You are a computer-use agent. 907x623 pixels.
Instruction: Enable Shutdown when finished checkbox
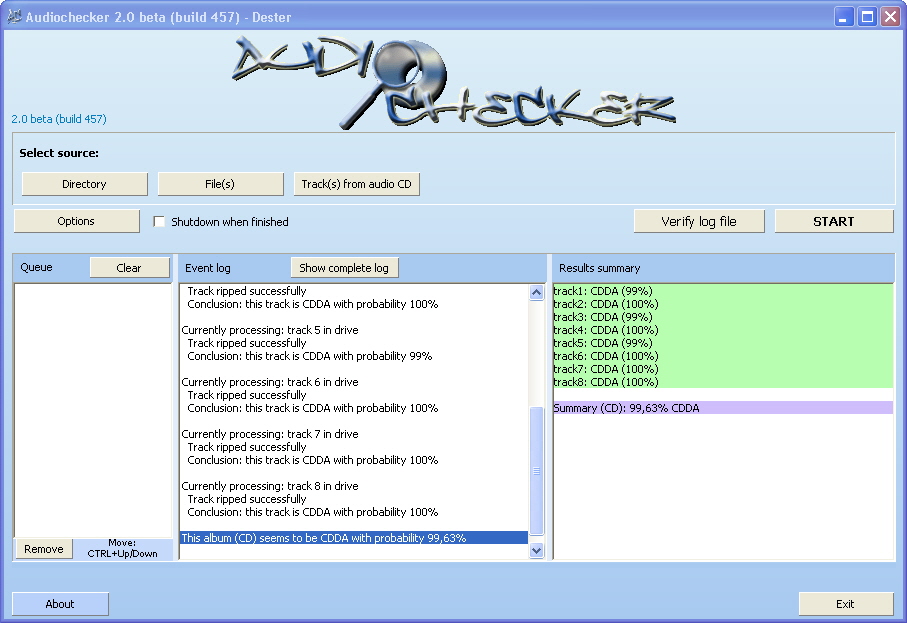[159, 222]
